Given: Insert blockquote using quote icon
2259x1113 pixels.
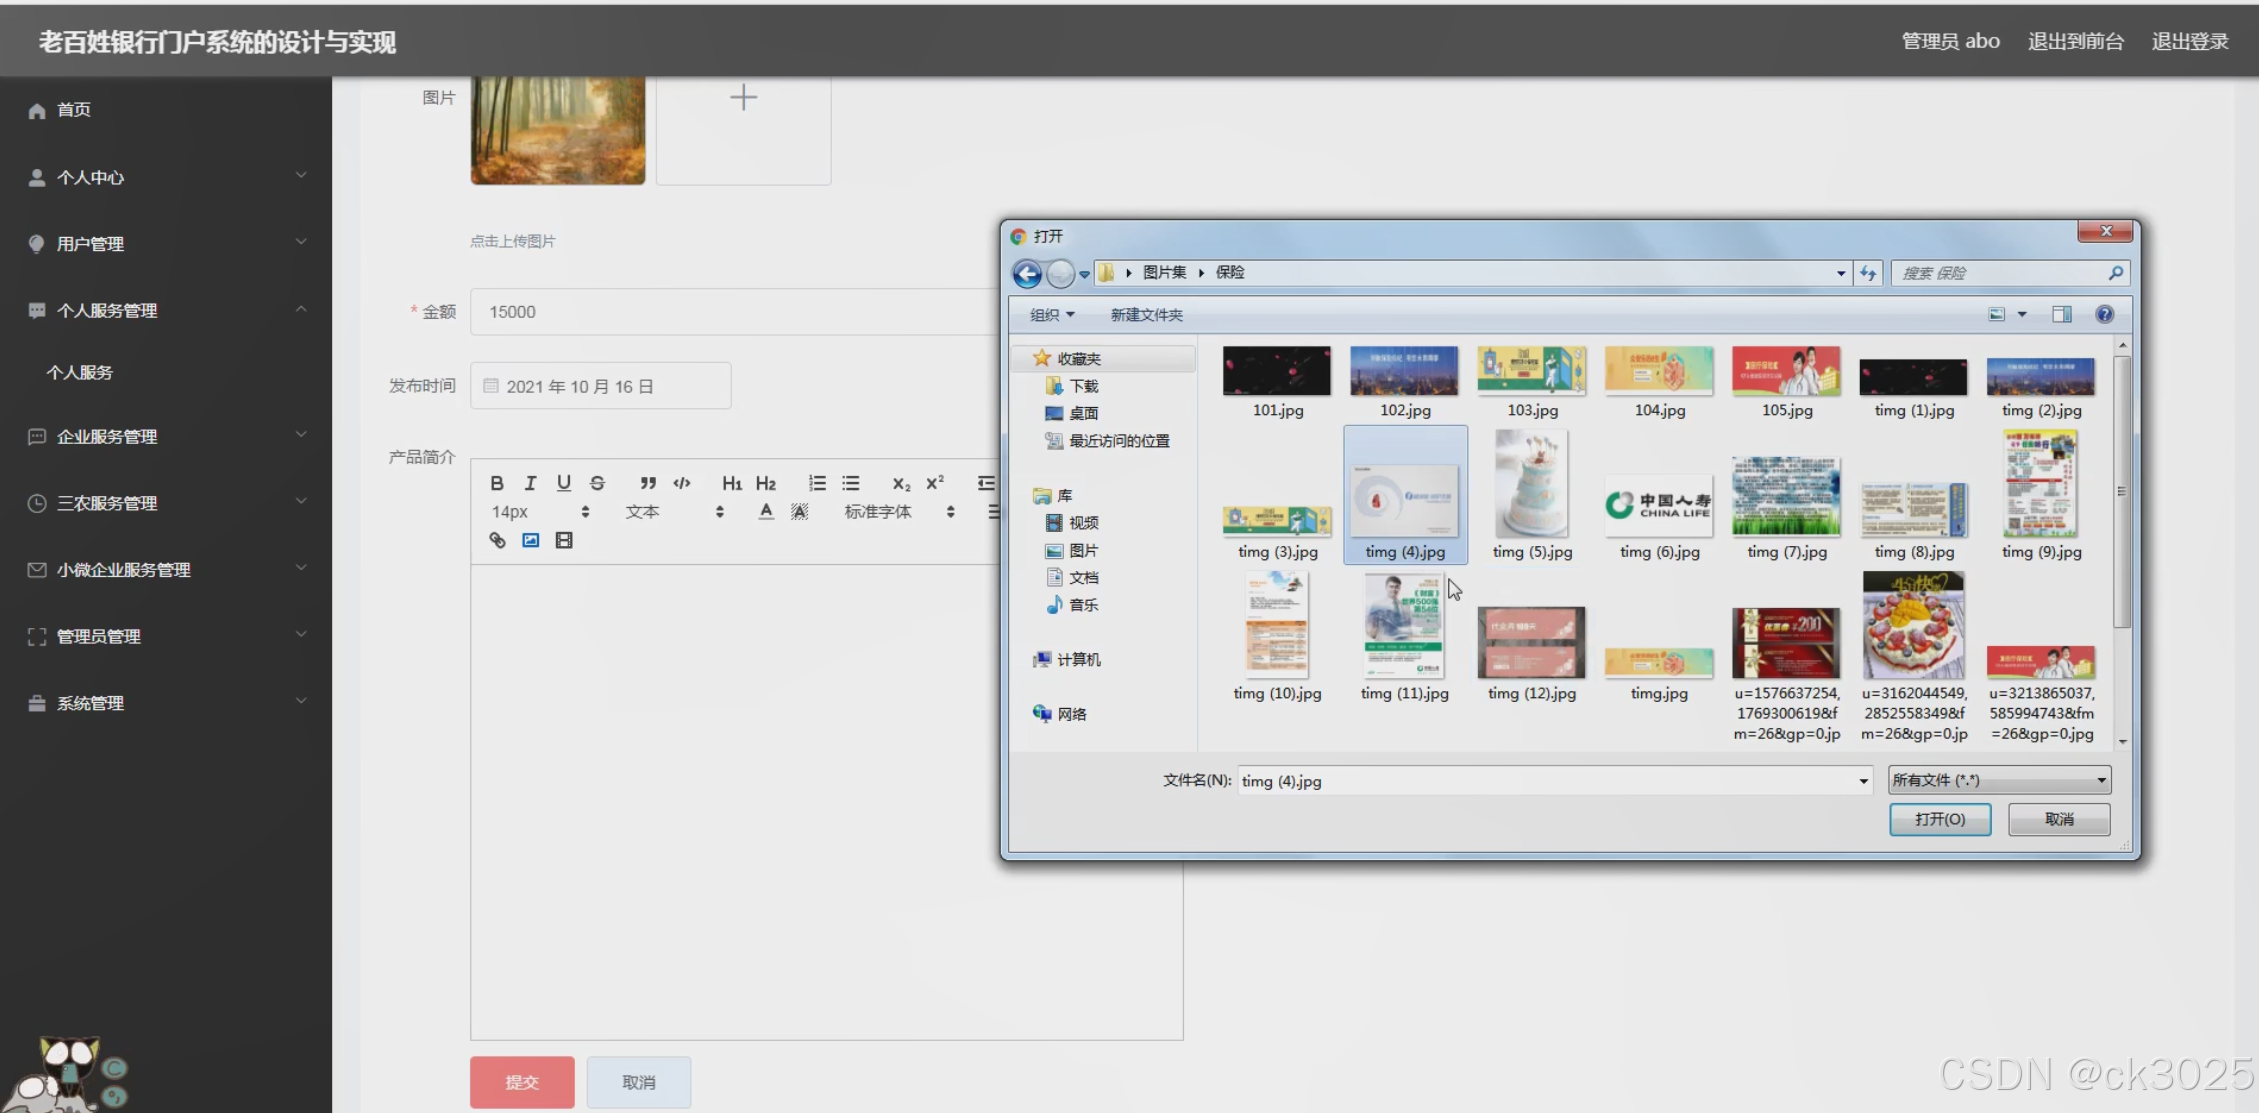Looking at the screenshot, I should point(648,483).
